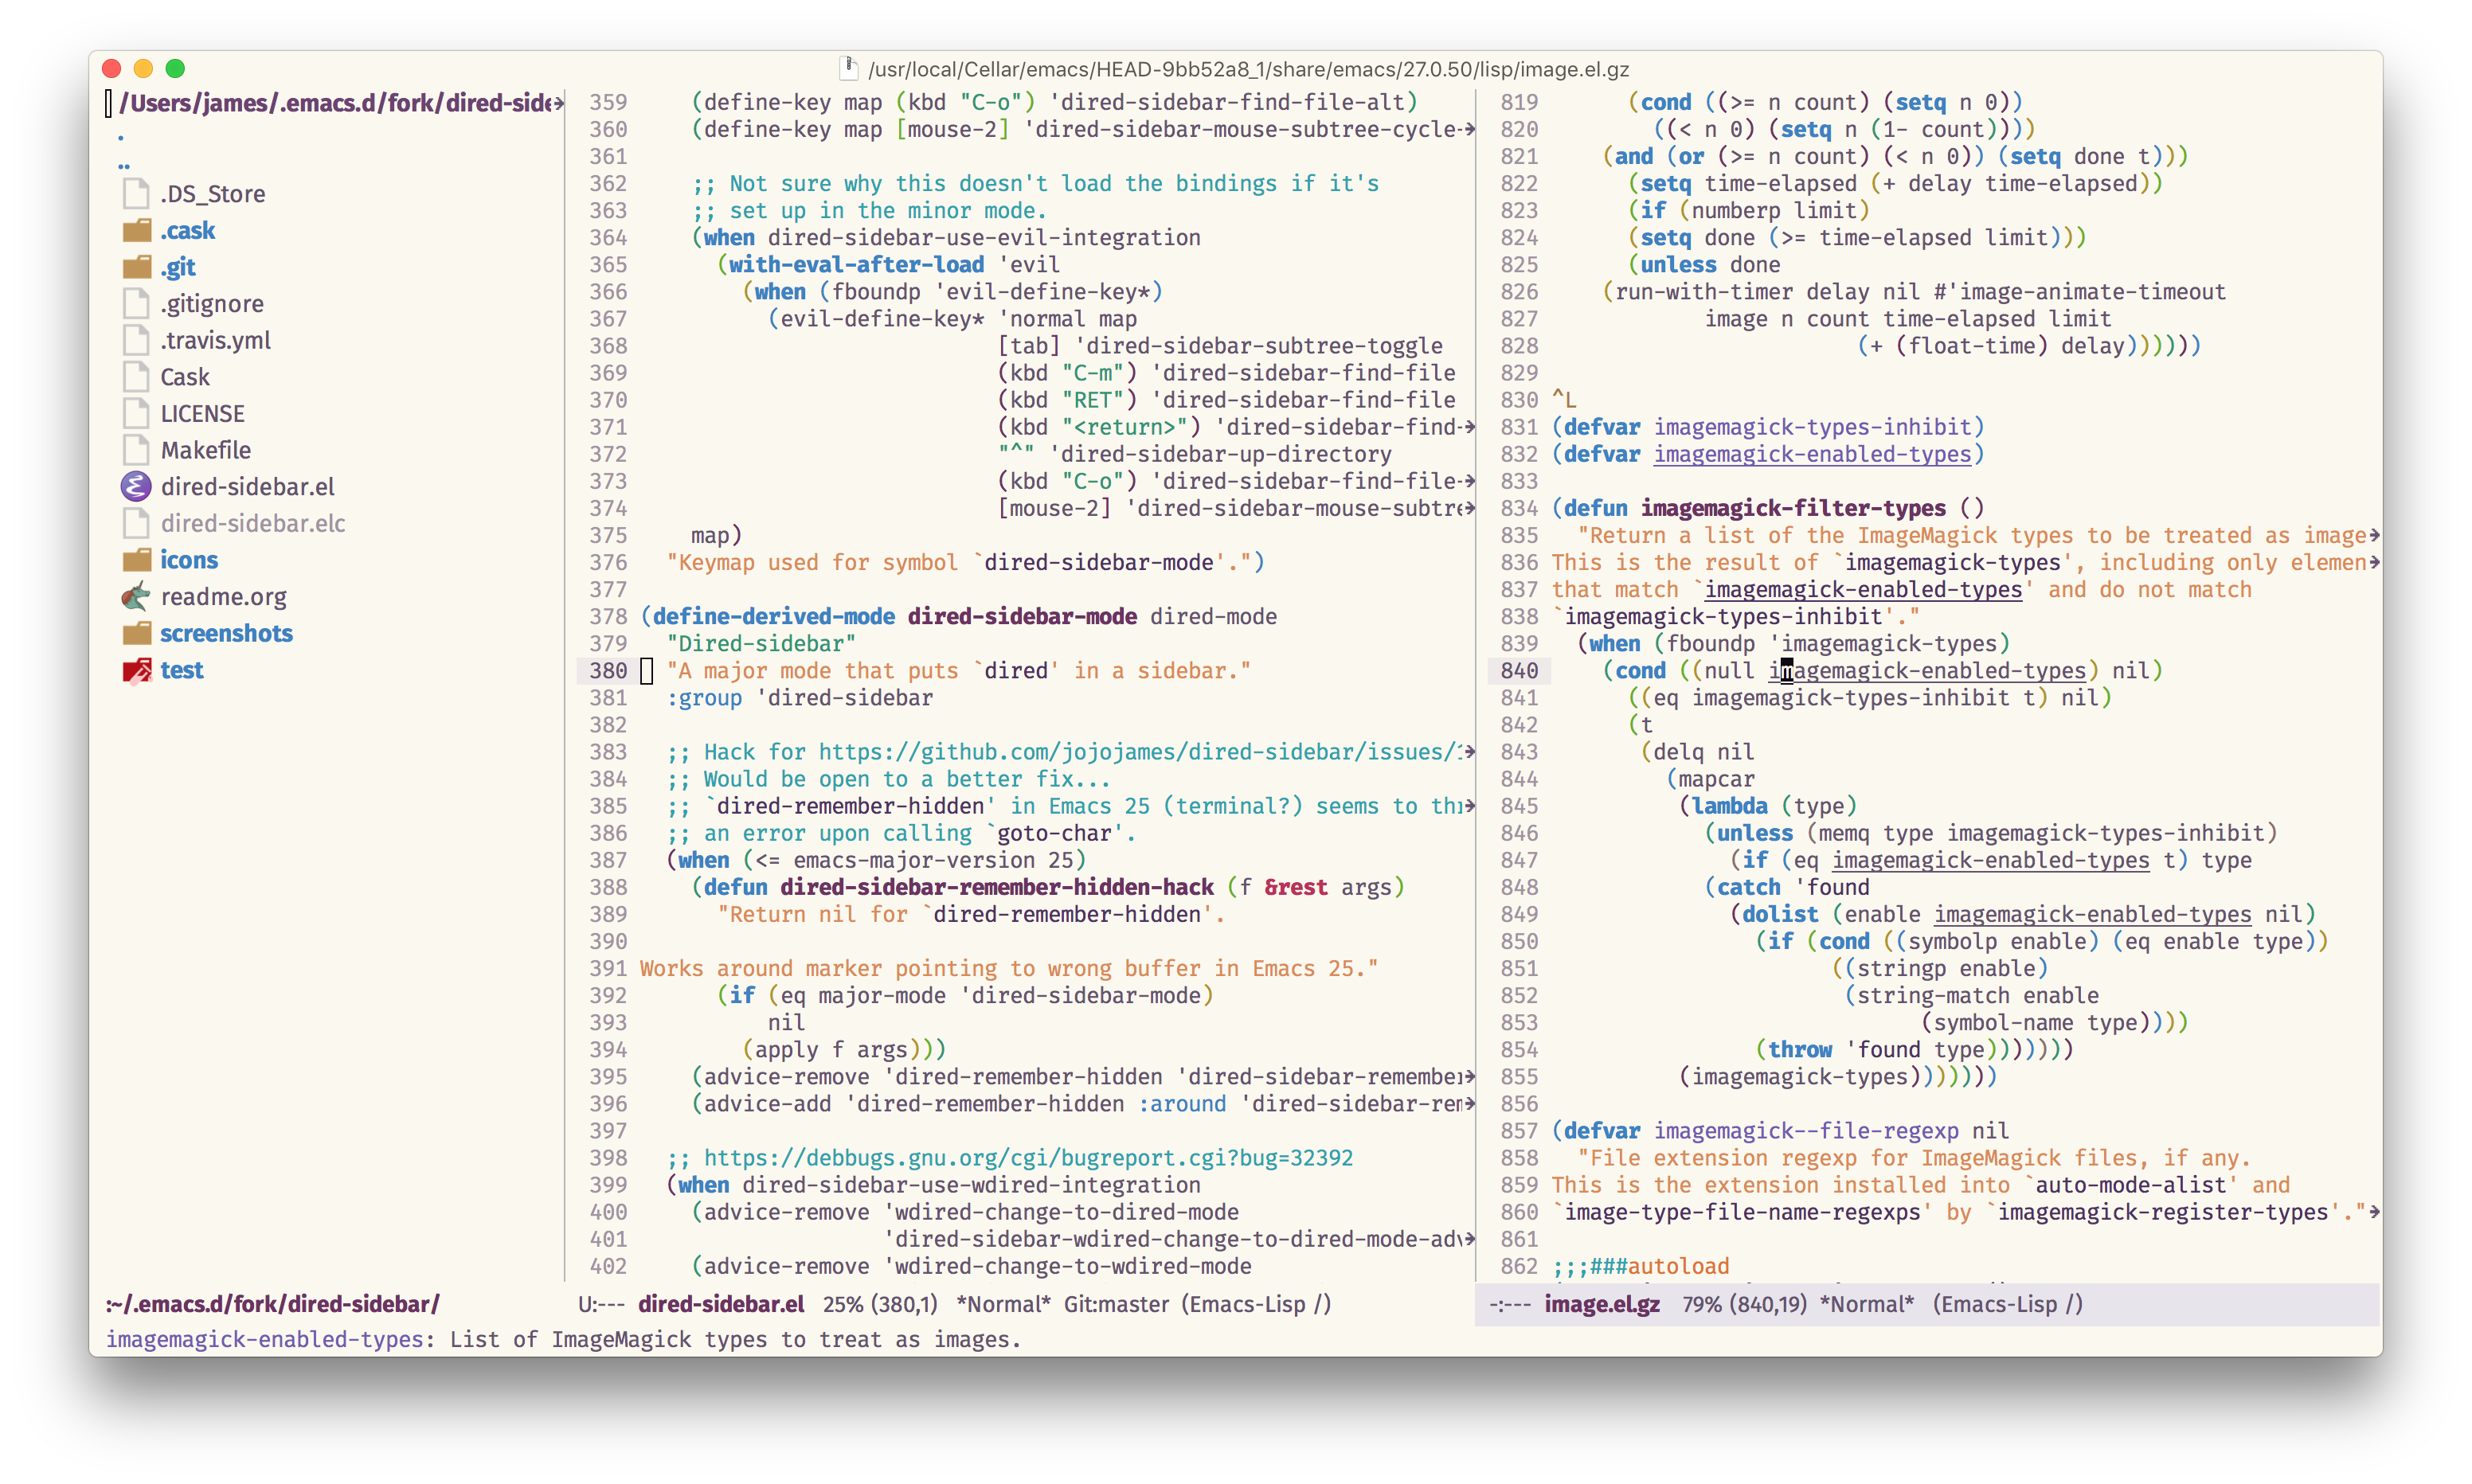
Task: Click the red test folder icon
Action: pos(136,670)
